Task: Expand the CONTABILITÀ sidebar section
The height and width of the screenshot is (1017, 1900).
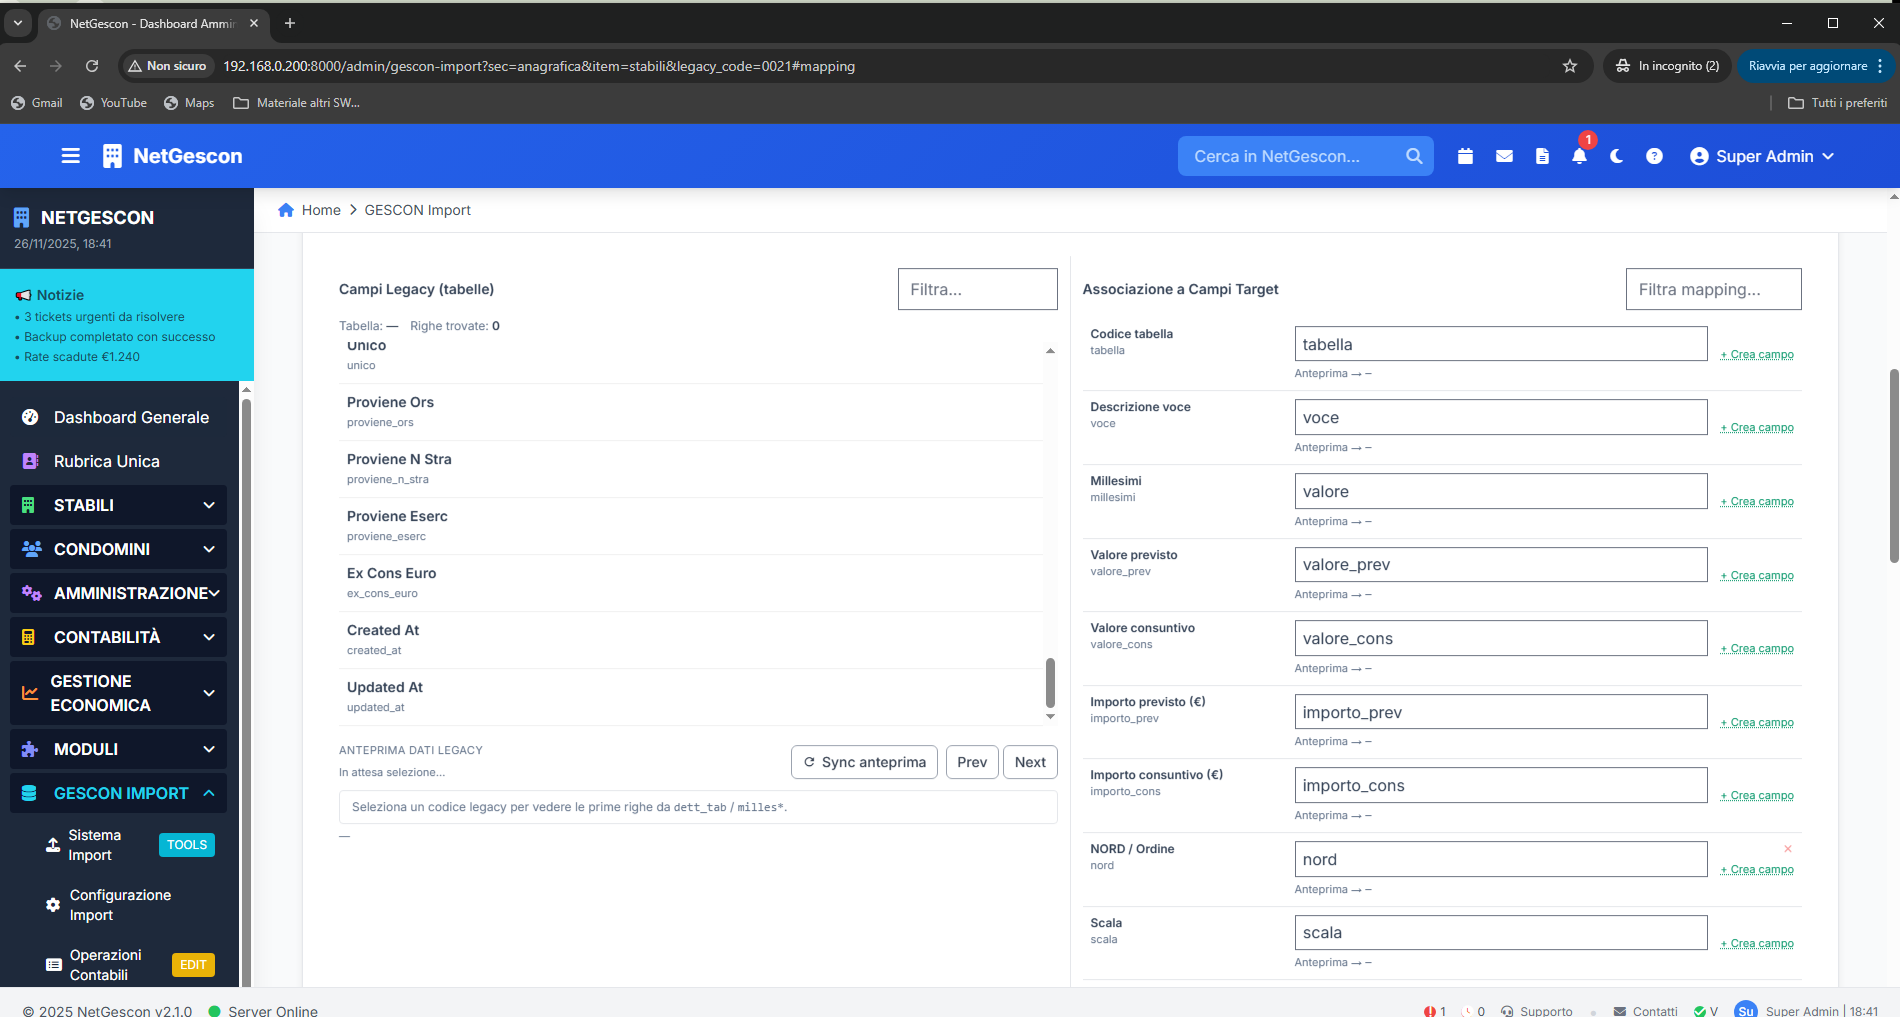Action: pyautogui.click(x=118, y=637)
